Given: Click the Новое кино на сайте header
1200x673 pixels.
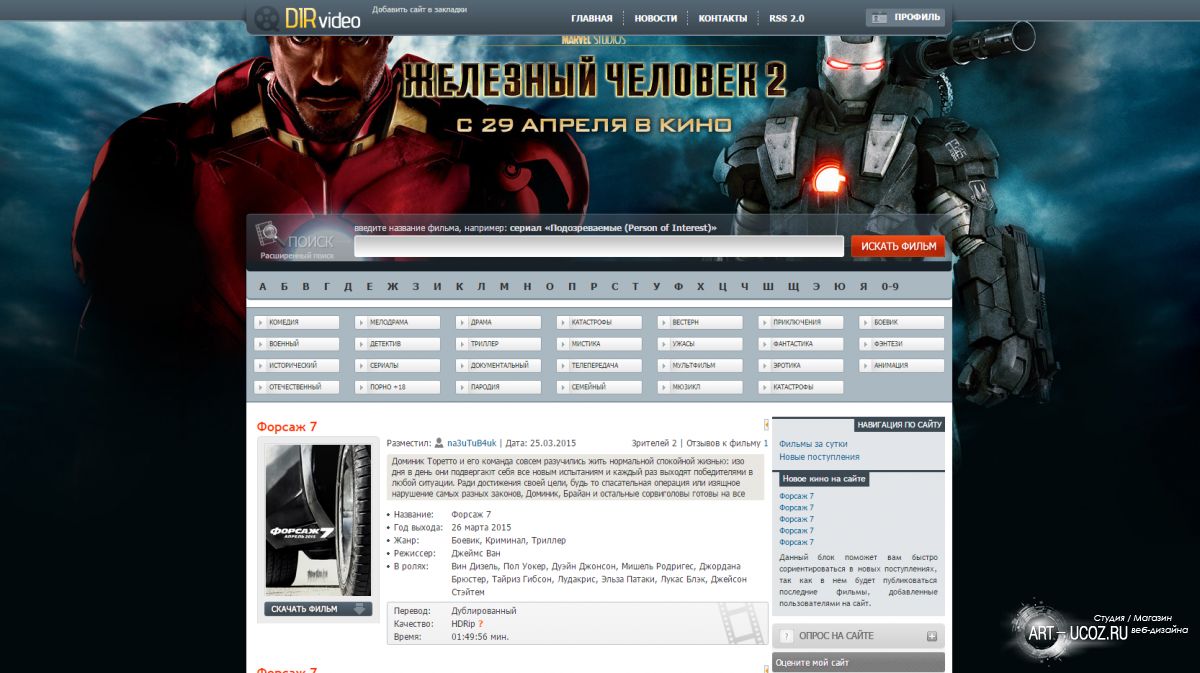Looking at the screenshot, I should pos(824,480).
